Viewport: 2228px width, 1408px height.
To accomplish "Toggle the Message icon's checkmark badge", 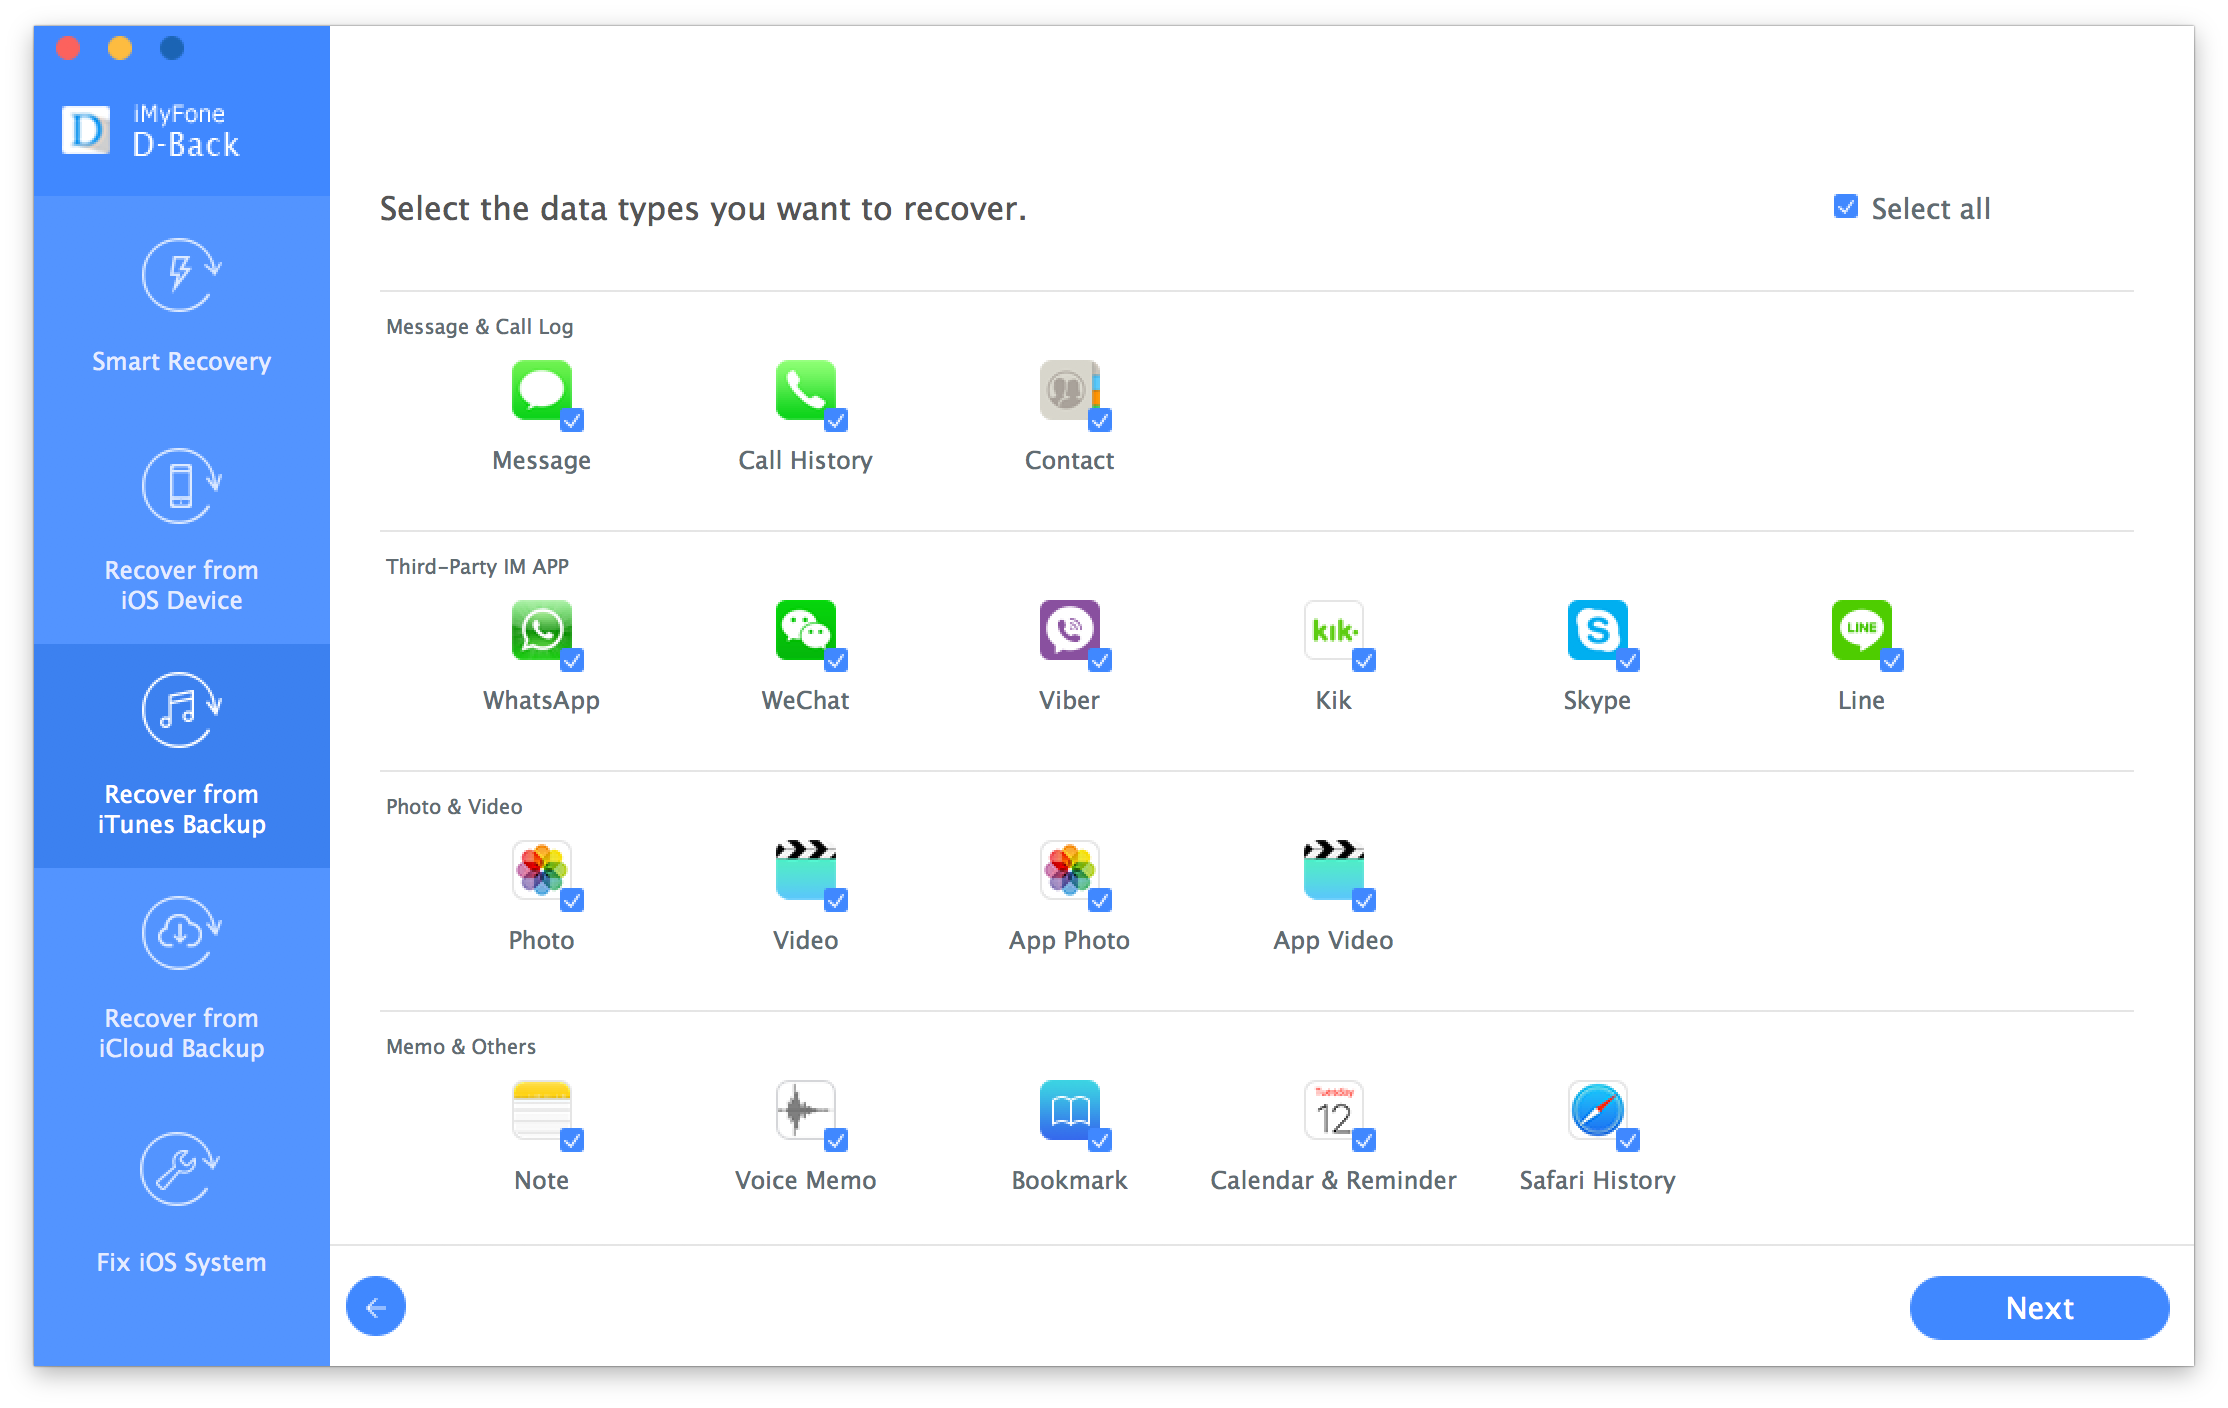I will coord(572,420).
